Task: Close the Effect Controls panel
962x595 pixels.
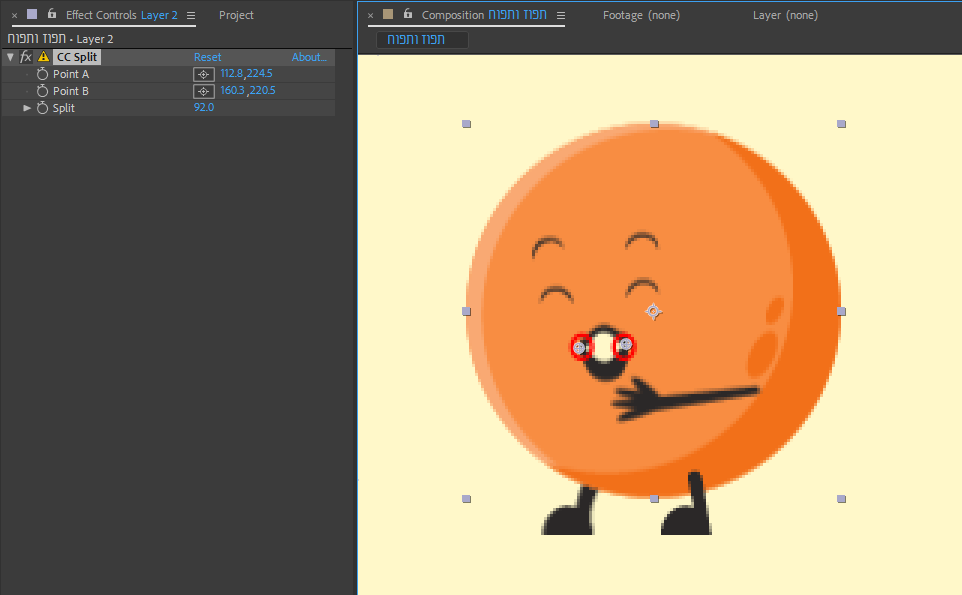Action: click(x=15, y=15)
